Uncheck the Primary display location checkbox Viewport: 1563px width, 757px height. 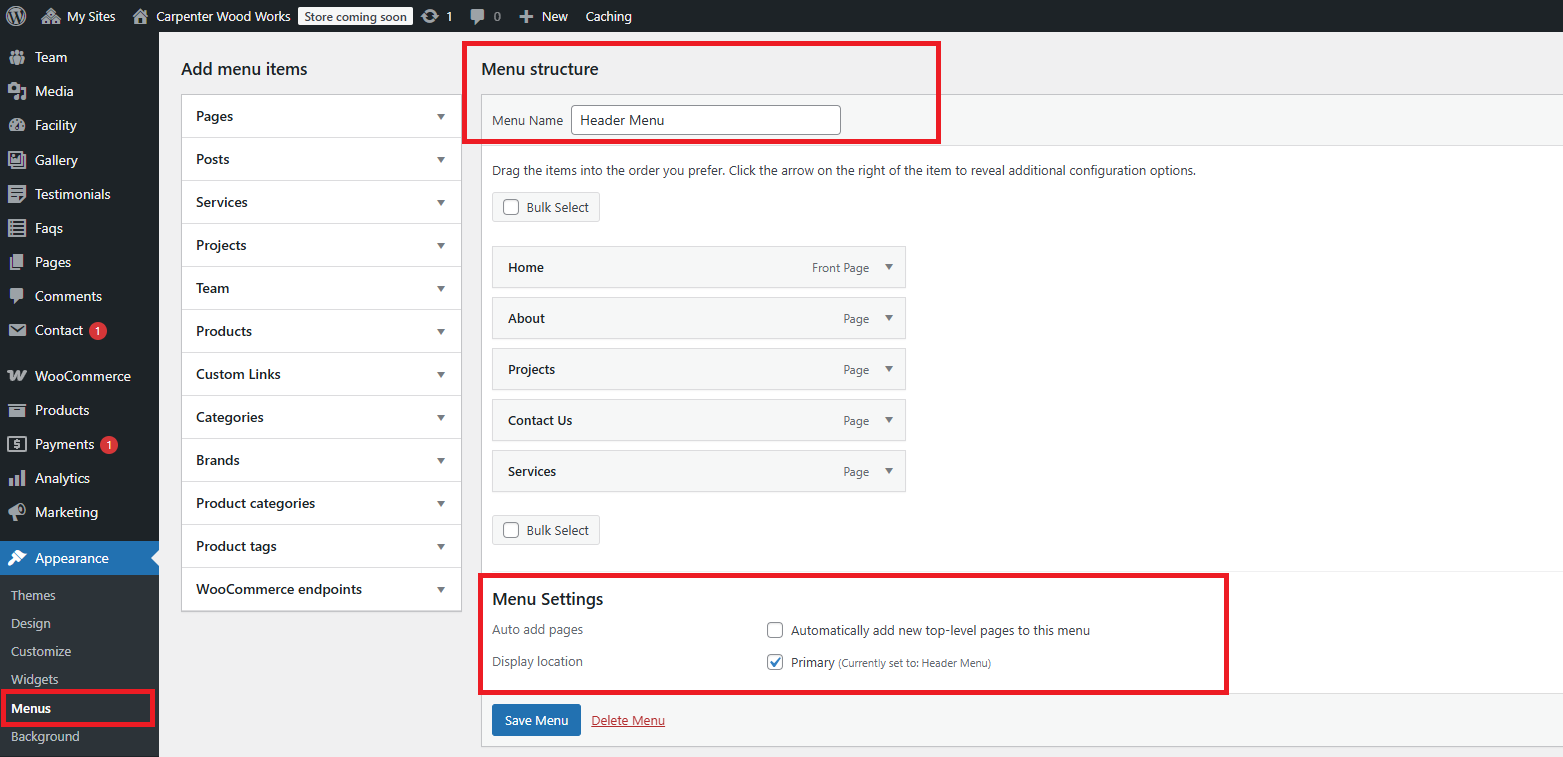(775, 662)
